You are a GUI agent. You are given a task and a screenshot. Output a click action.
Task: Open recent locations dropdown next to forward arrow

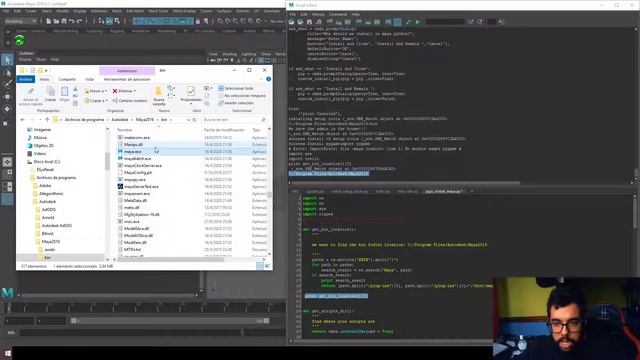(x=40, y=120)
